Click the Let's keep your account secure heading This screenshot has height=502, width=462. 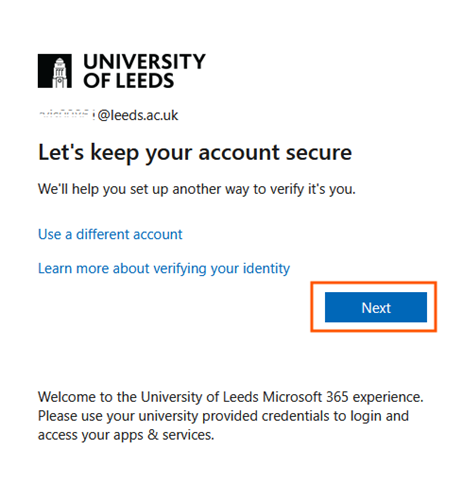[x=195, y=153]
